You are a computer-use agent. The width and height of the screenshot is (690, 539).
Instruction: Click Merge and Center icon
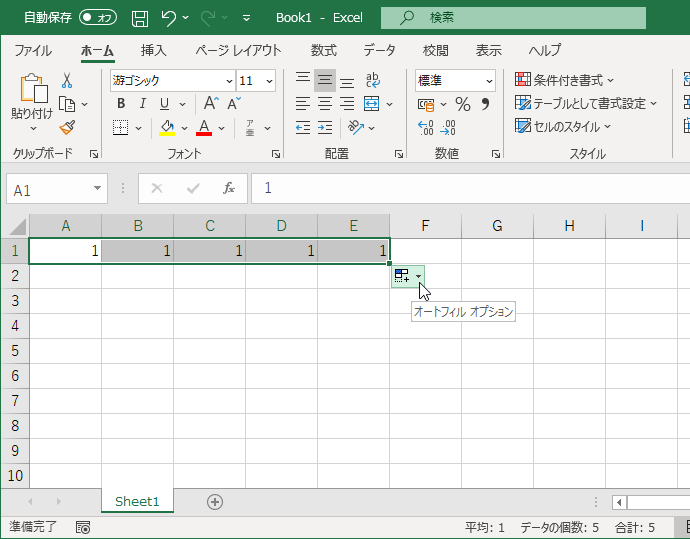(371, 104)
